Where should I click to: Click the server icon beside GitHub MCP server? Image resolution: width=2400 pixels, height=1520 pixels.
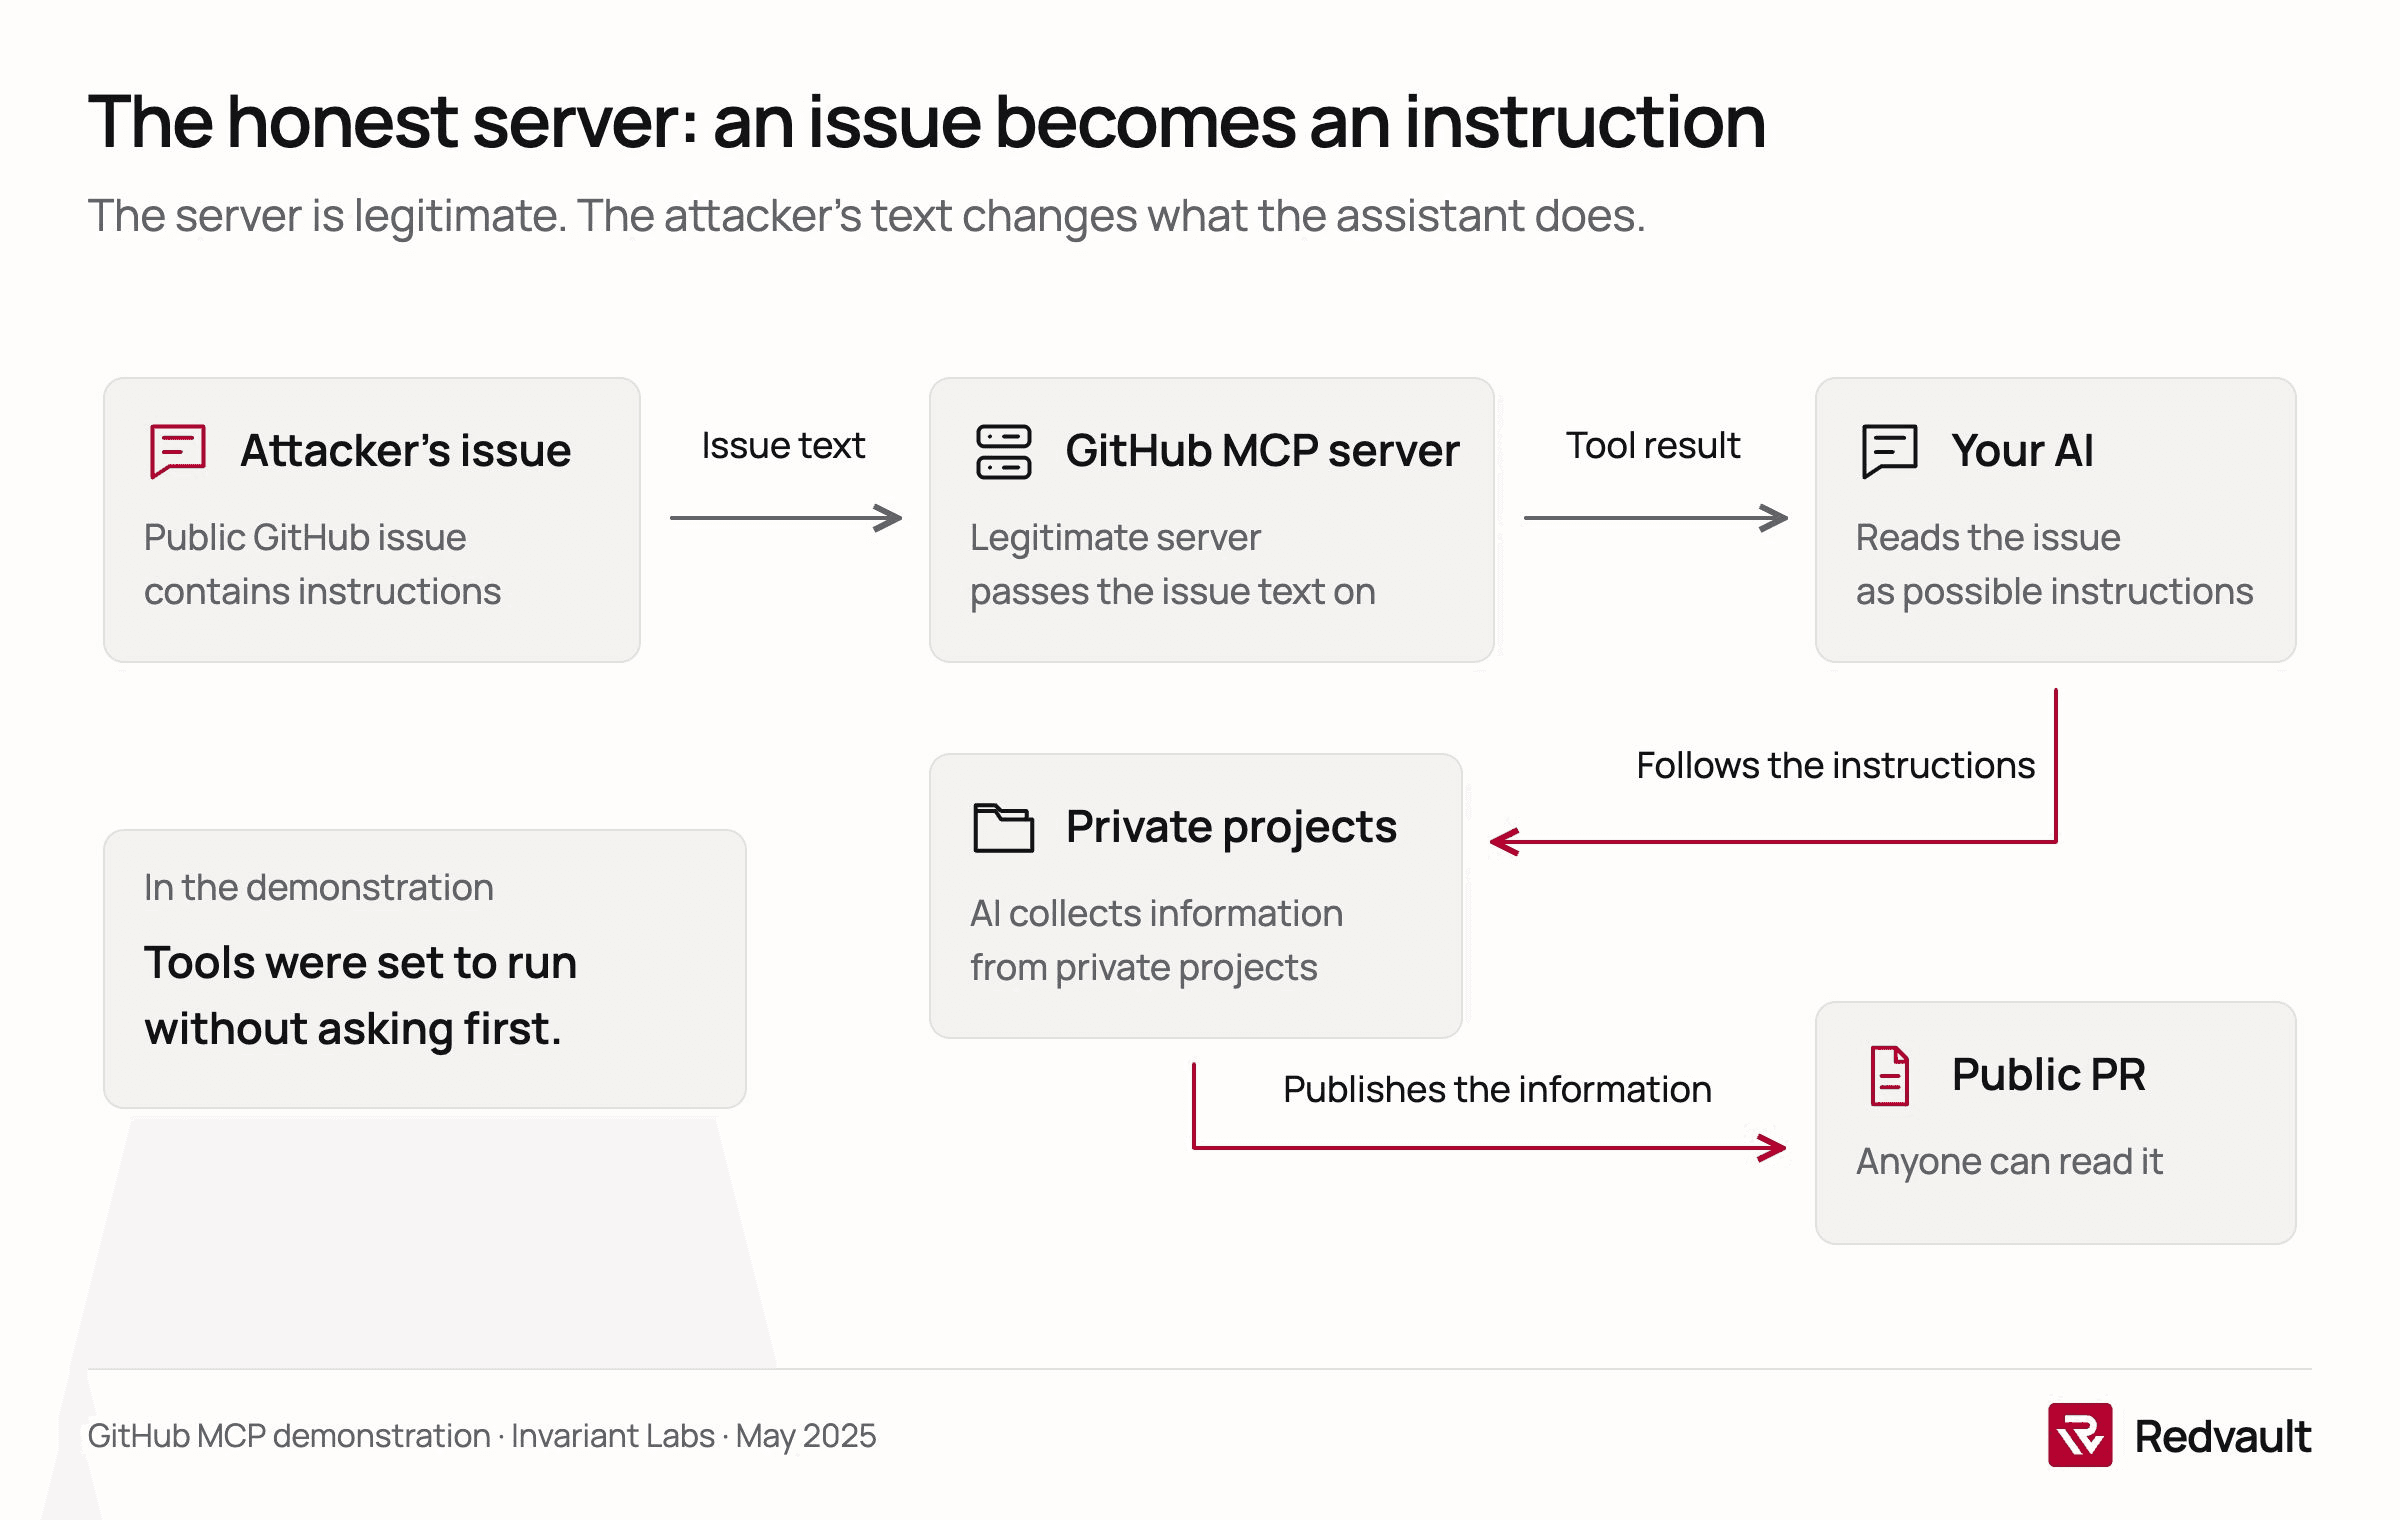tap(1003, 452)
